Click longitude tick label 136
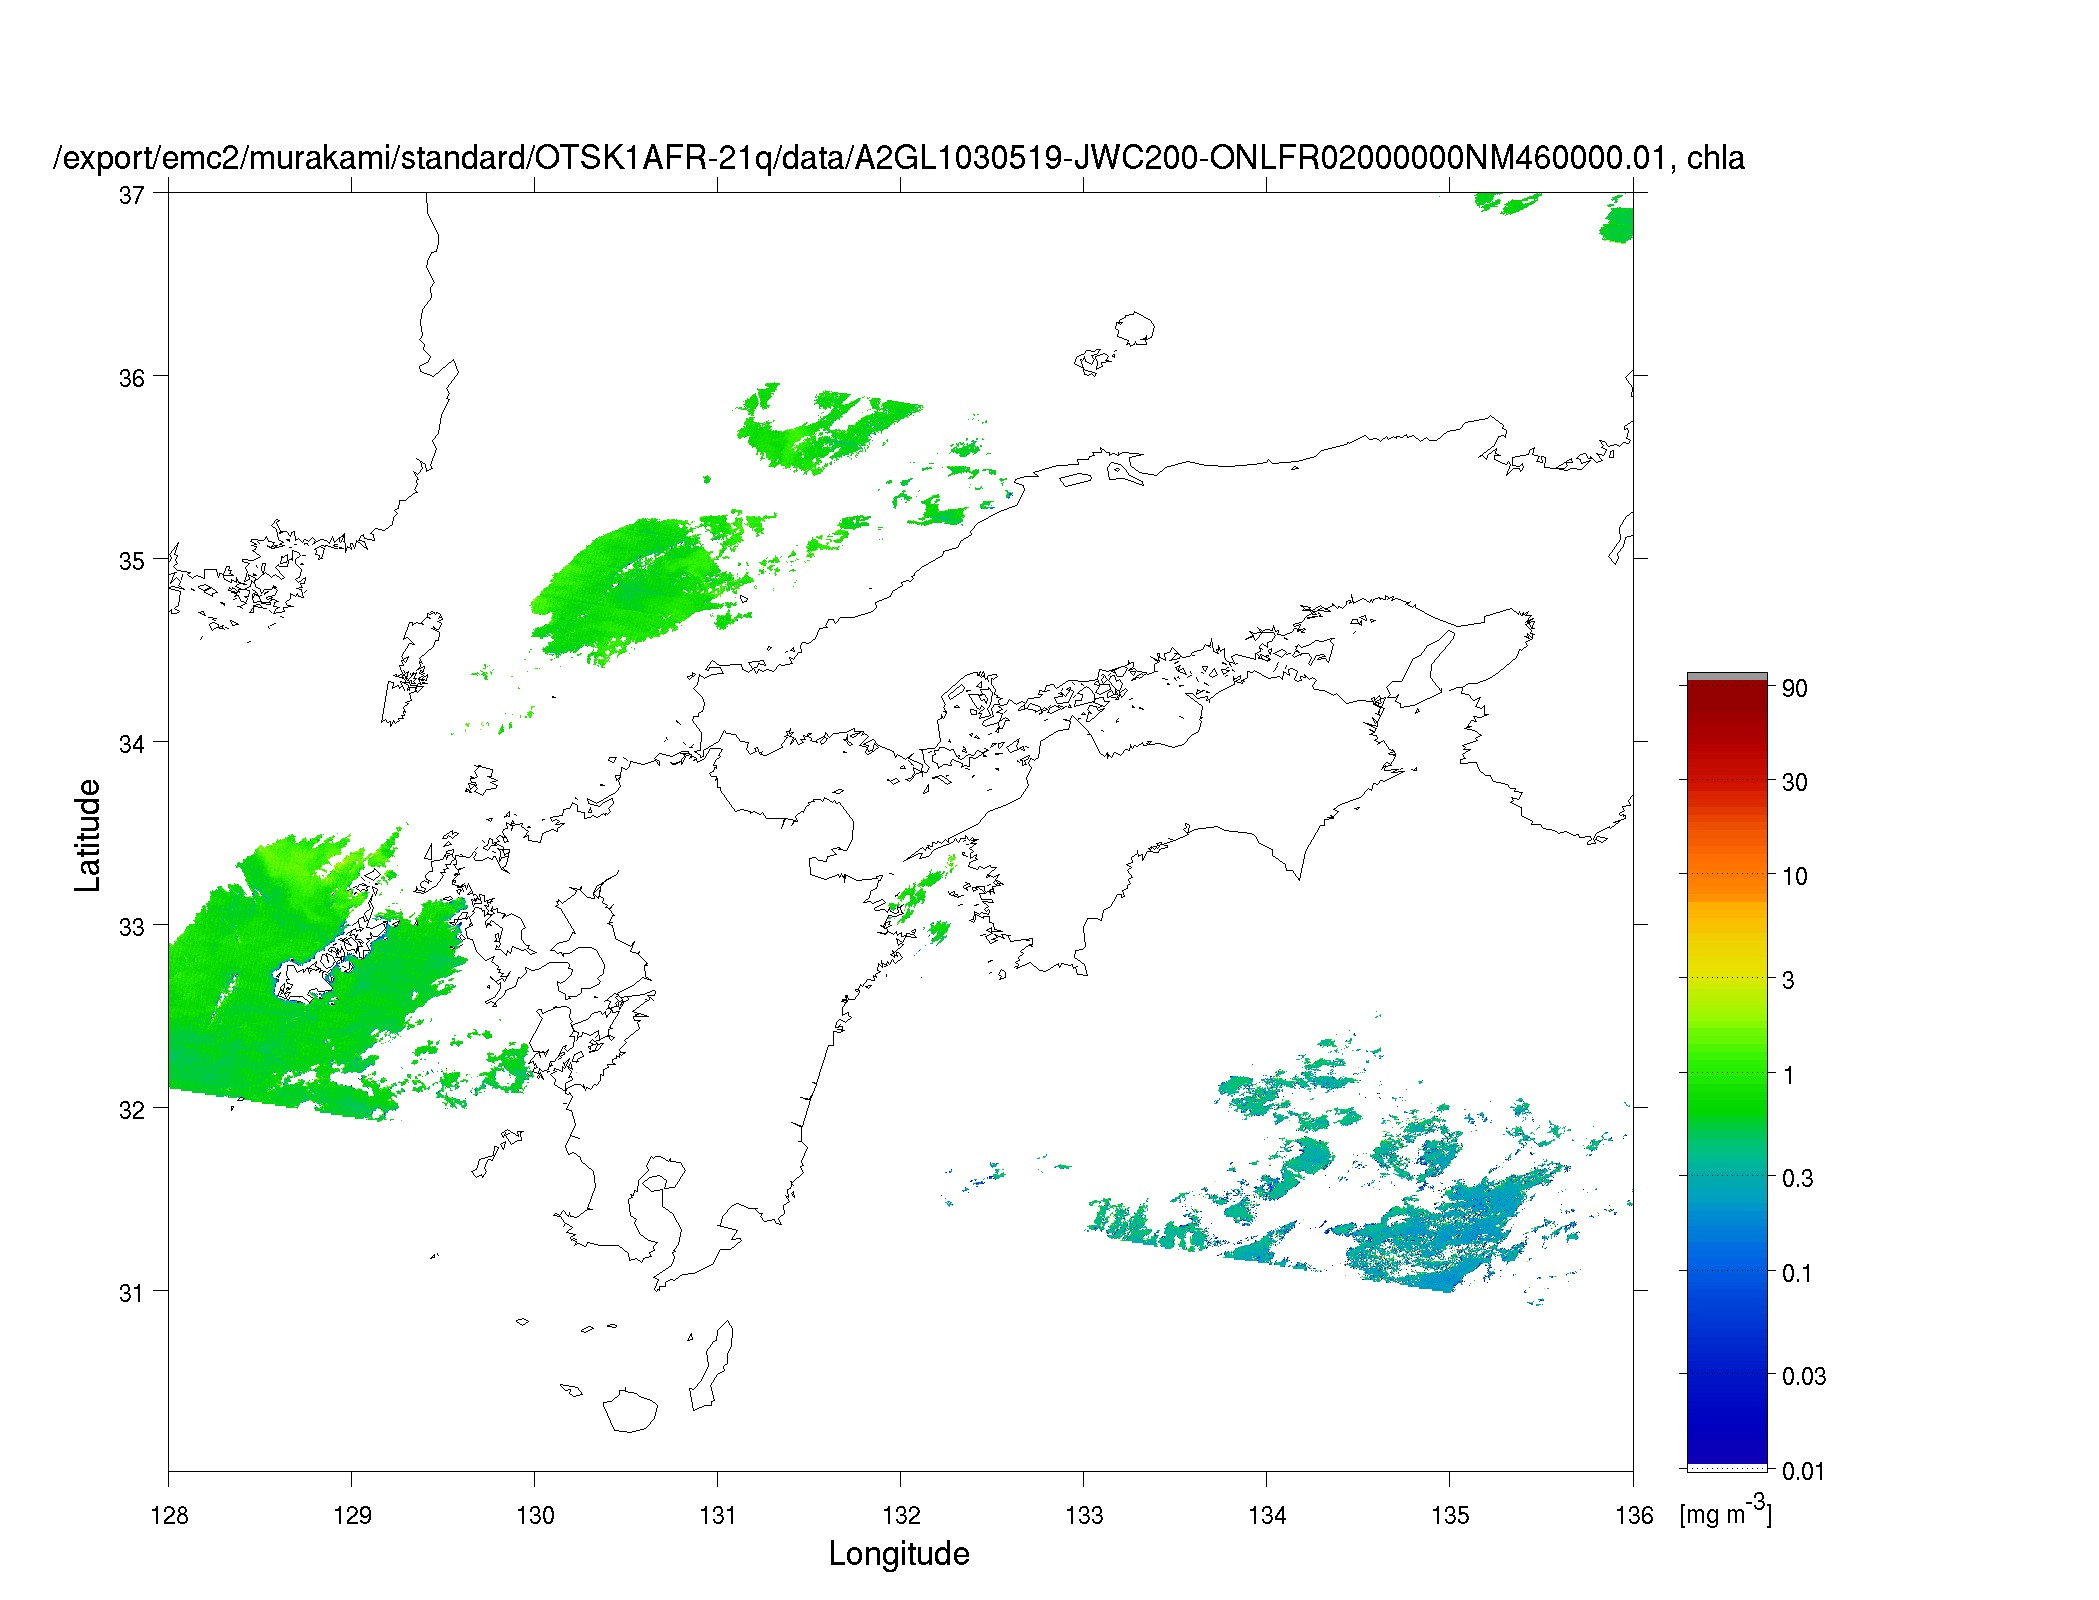Viewport: 2099px width, 1600px height. click(1634, 1515)
